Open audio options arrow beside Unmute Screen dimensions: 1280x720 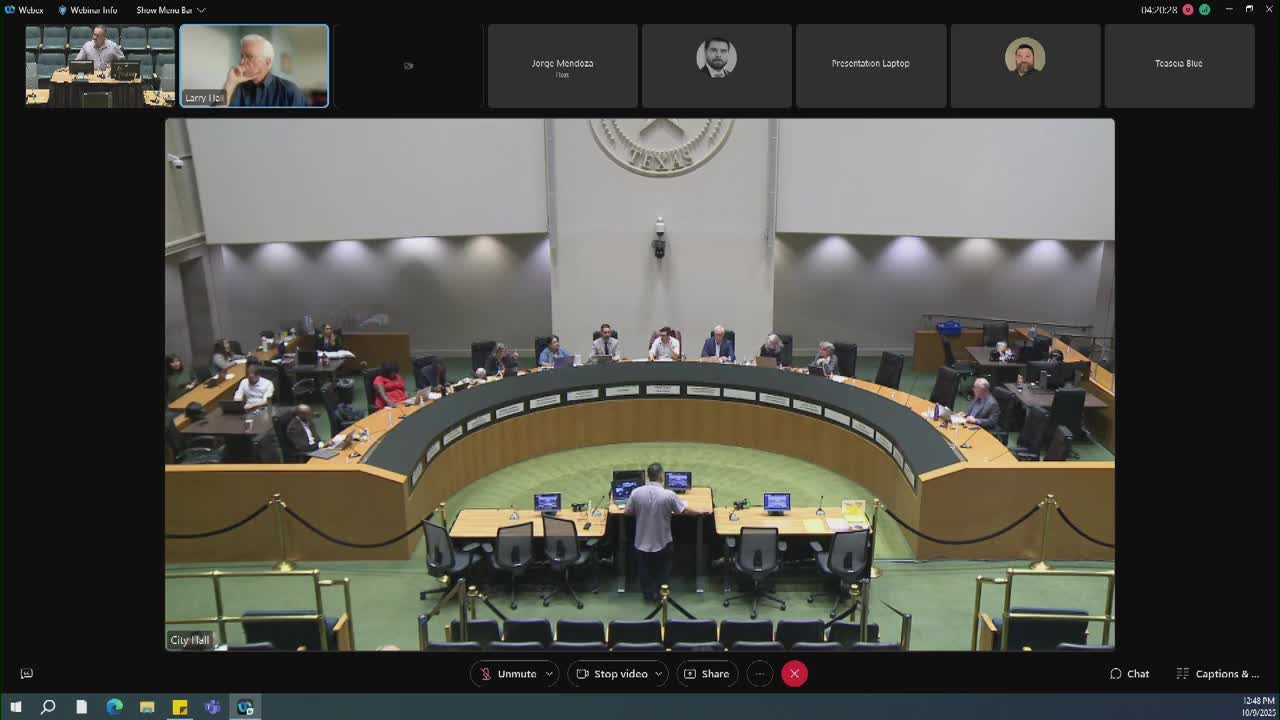pyautogui.click(x=549, y=674)
